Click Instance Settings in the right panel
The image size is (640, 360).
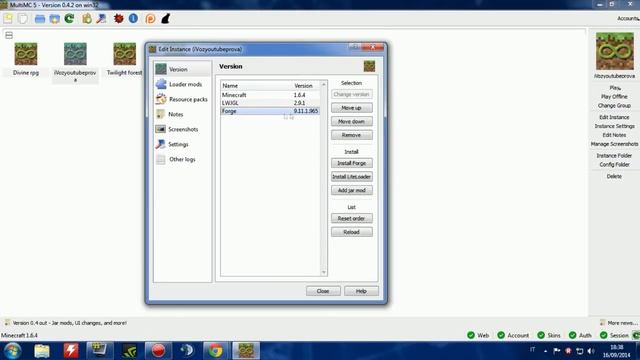(x=614, y=126)
